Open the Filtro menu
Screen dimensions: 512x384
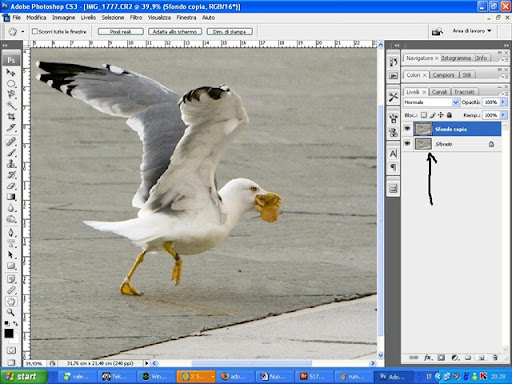click(x=136, y=17)
